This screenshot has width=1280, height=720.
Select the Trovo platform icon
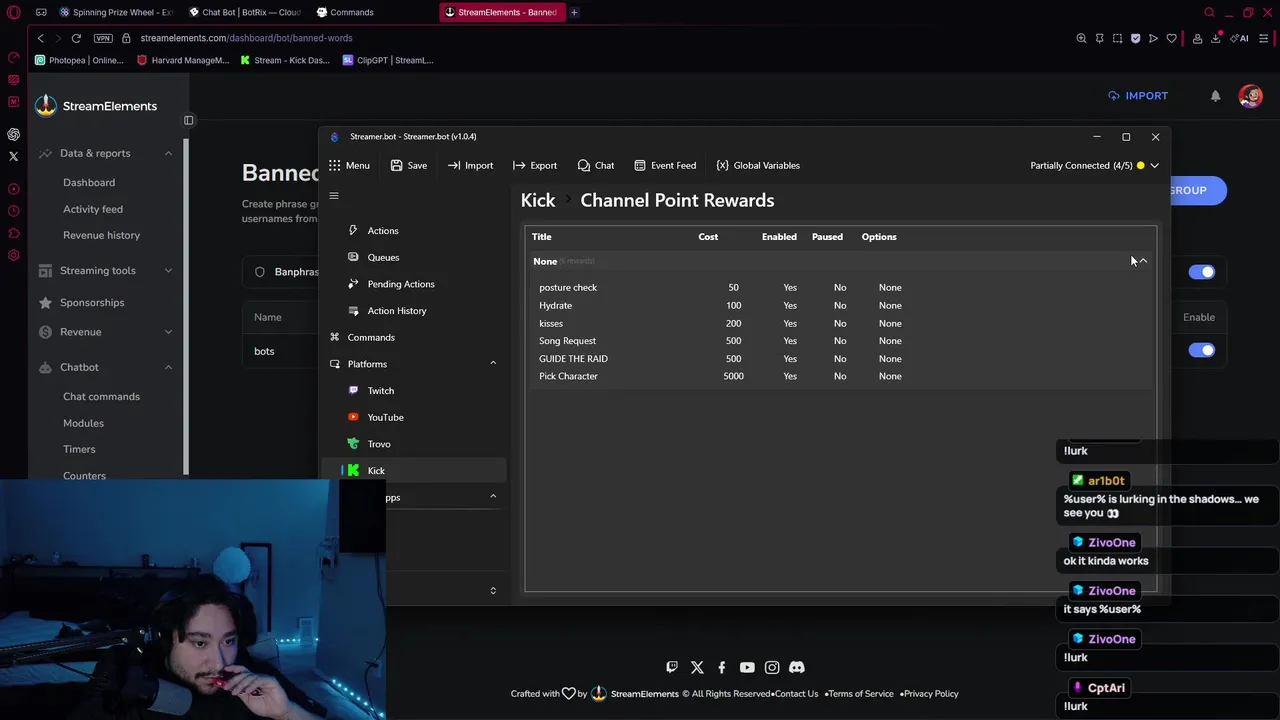(353, 444)
